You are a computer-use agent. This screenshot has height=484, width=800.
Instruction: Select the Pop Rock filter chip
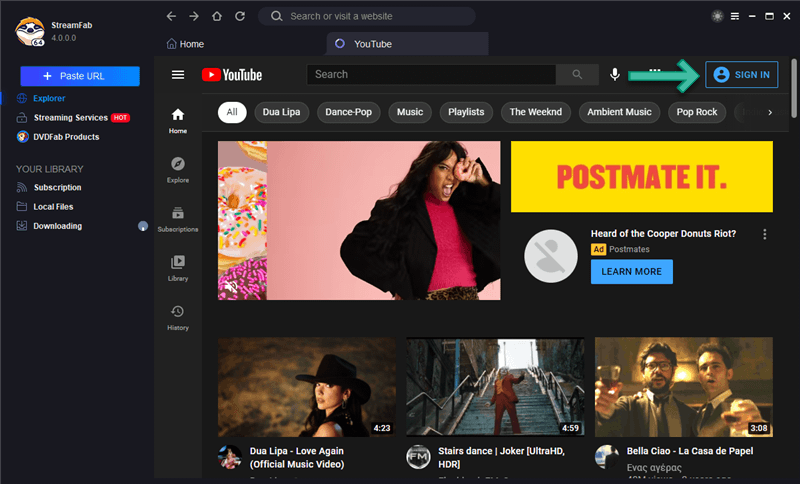point(697,112)
